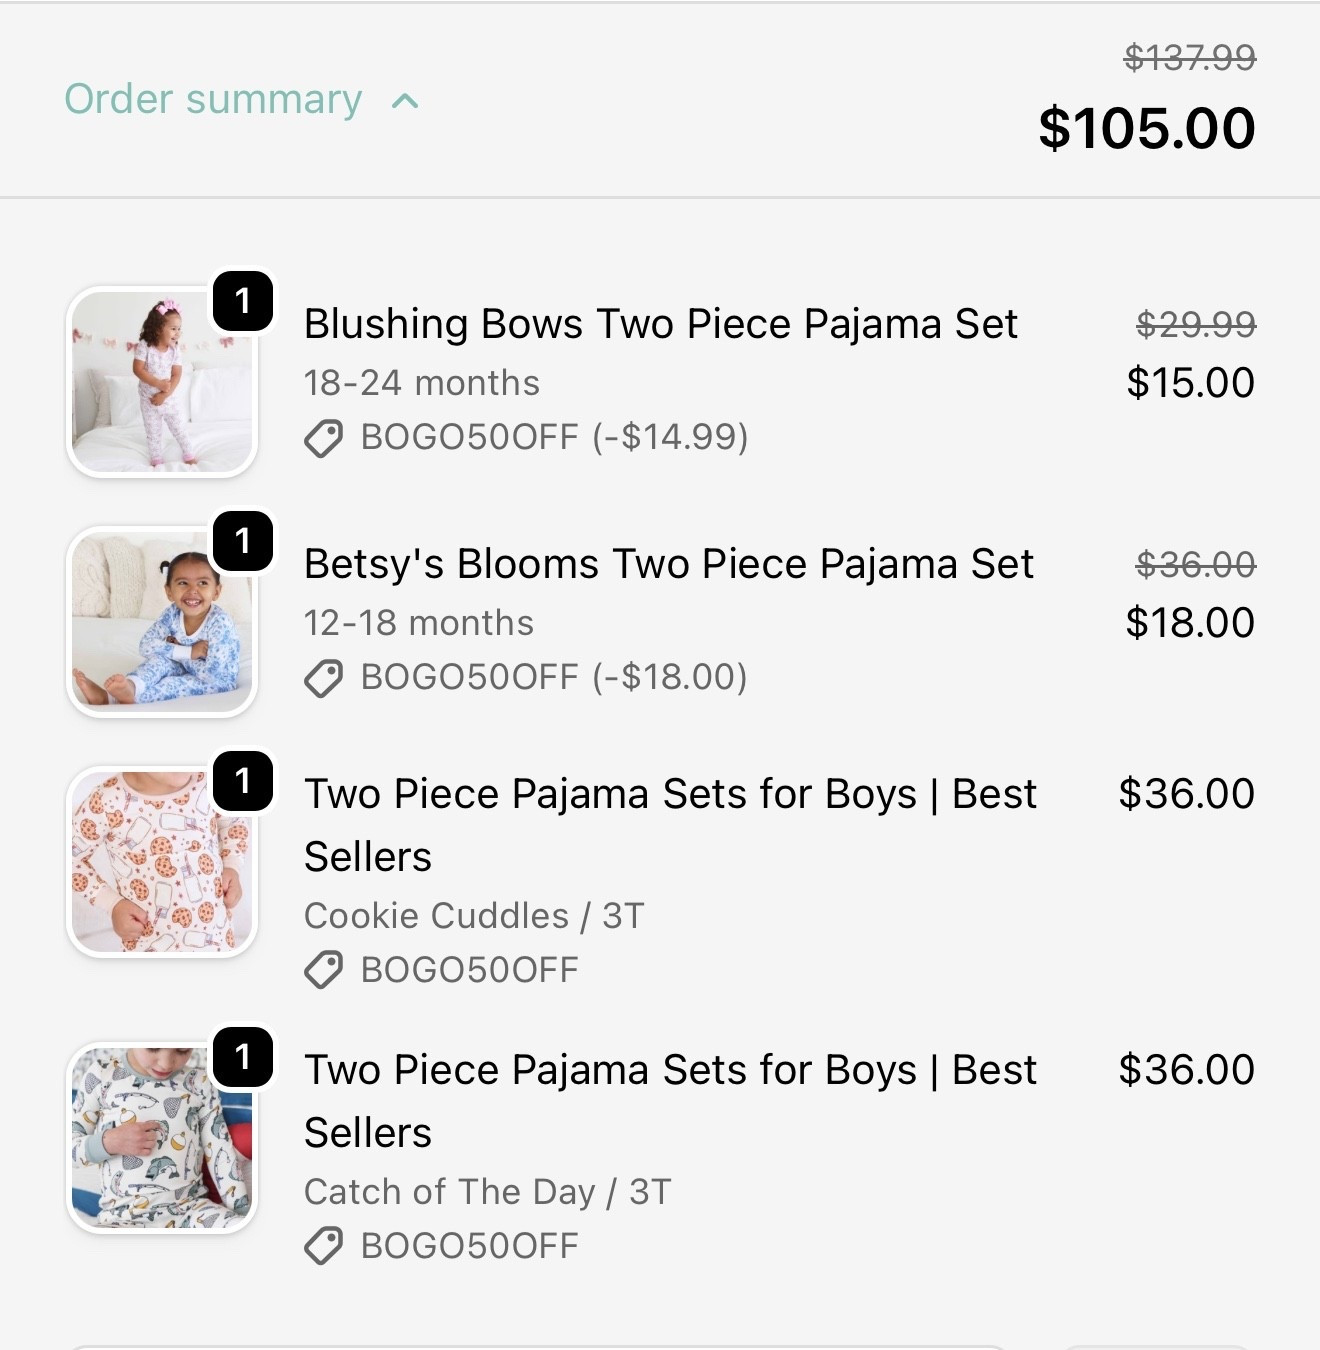
Task: Click the BOGO50OFF (-$14.99) discount label
Action: [x=554, y=437]
